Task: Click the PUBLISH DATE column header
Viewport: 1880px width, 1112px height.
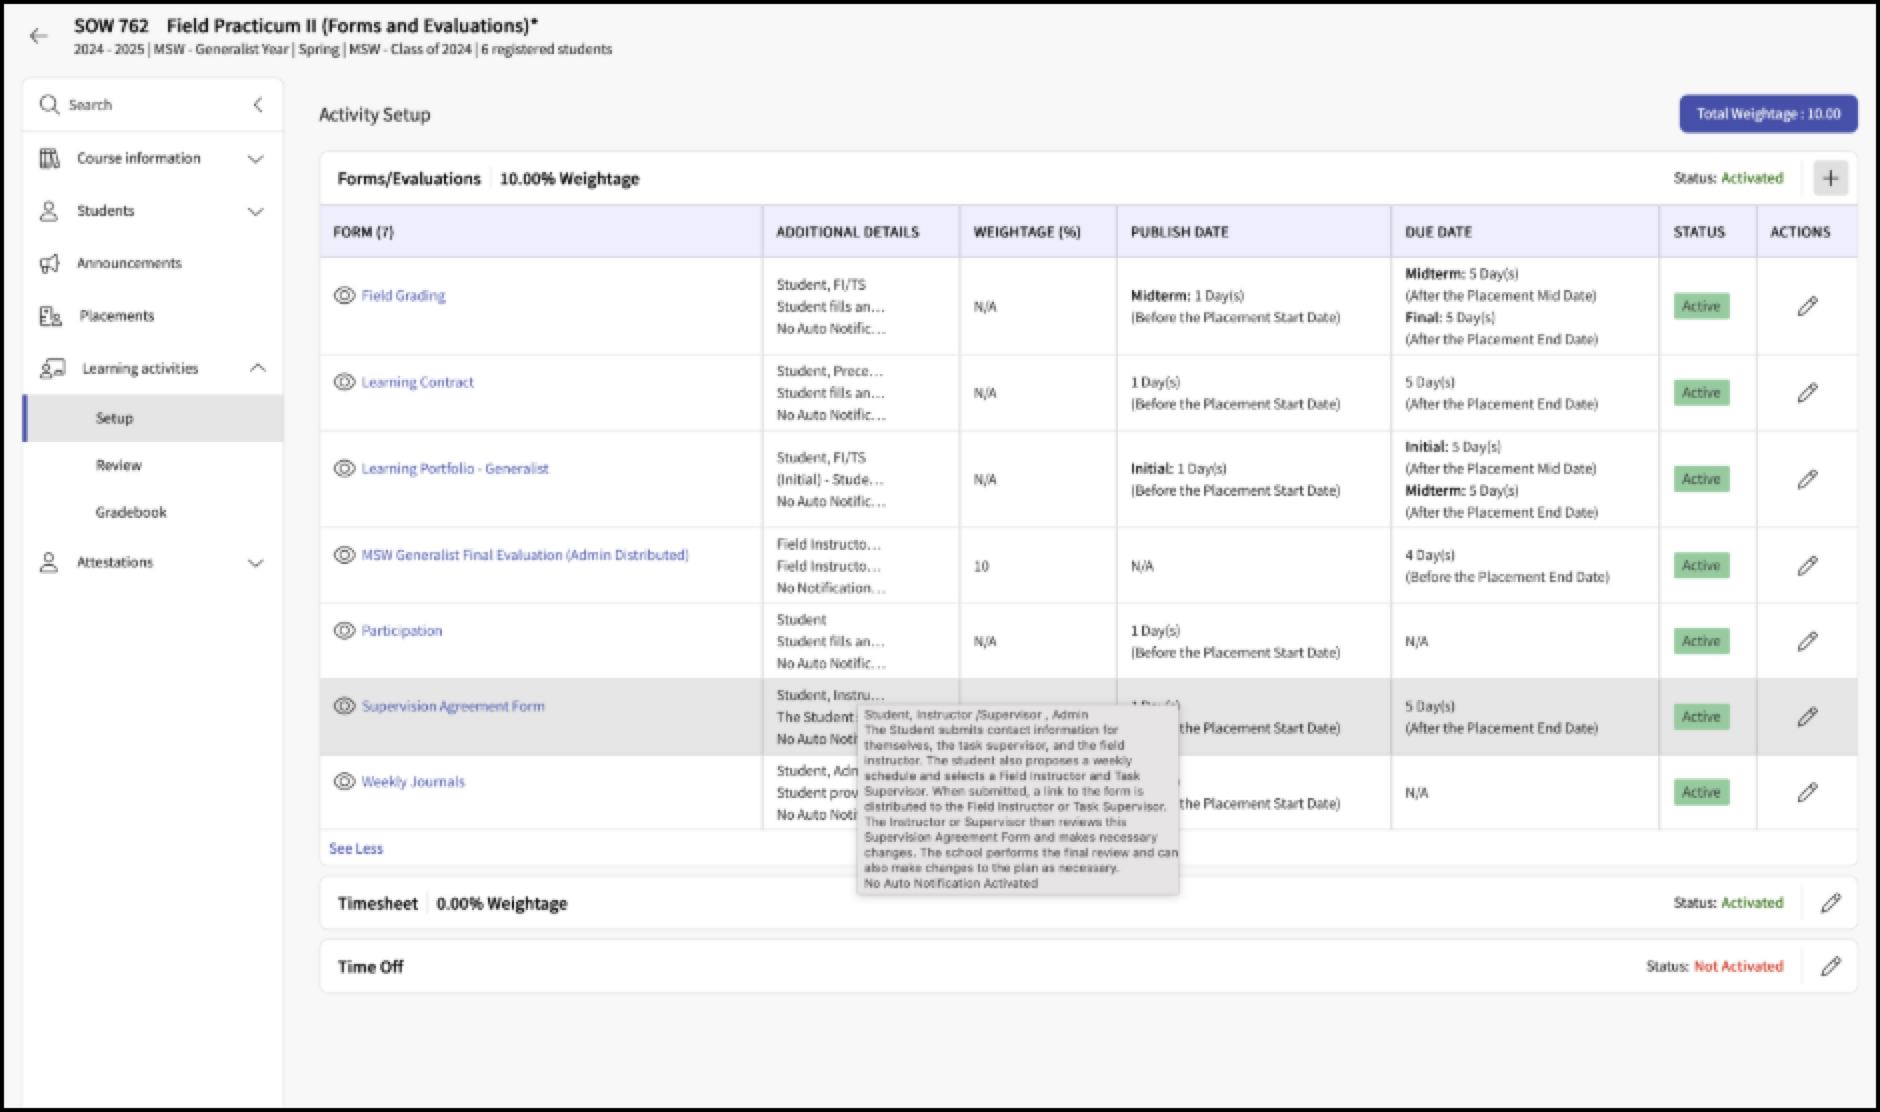Action: [1179, 232]
